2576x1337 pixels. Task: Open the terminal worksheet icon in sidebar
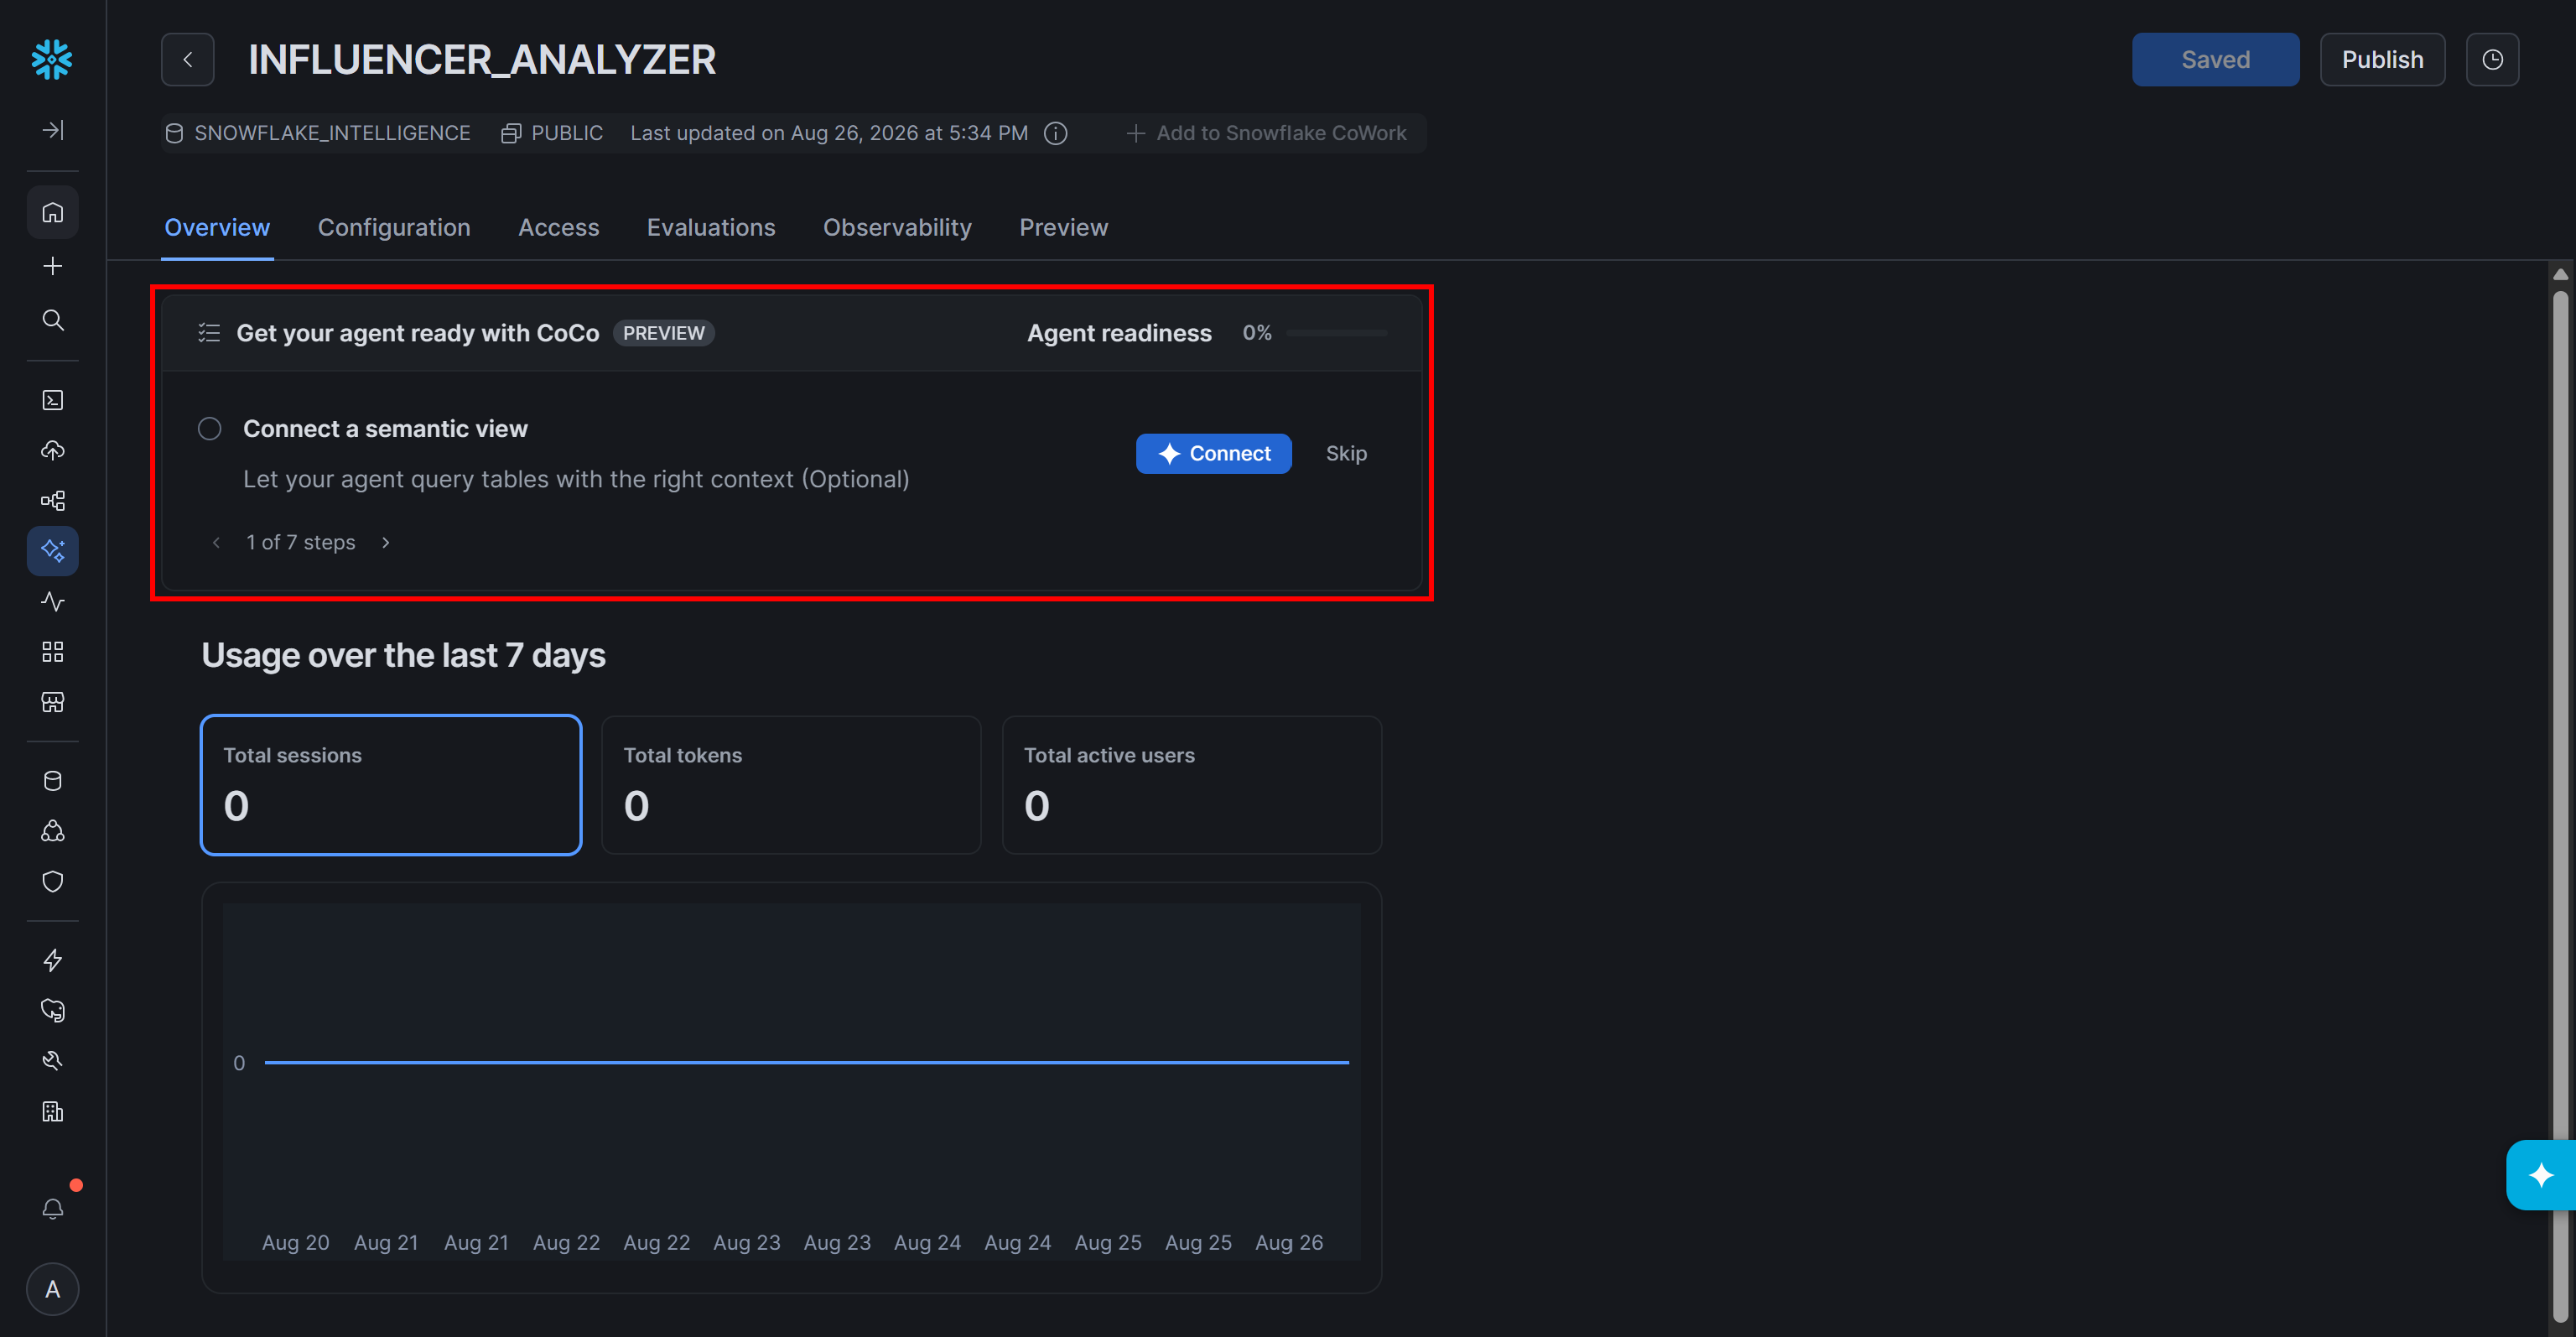(52, 400)
